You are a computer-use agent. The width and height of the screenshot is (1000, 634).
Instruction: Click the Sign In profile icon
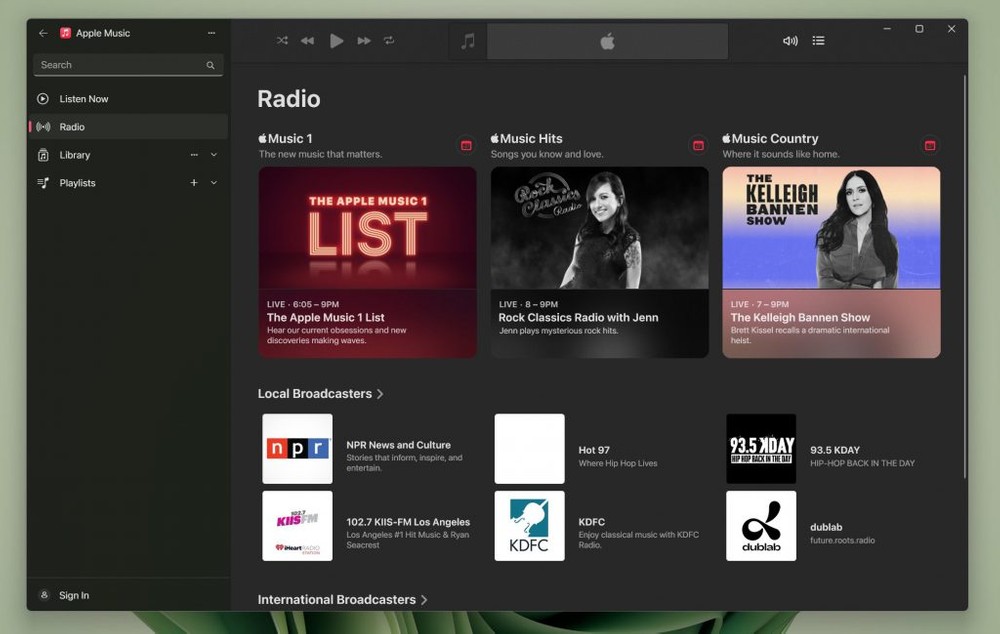point(44,595)
